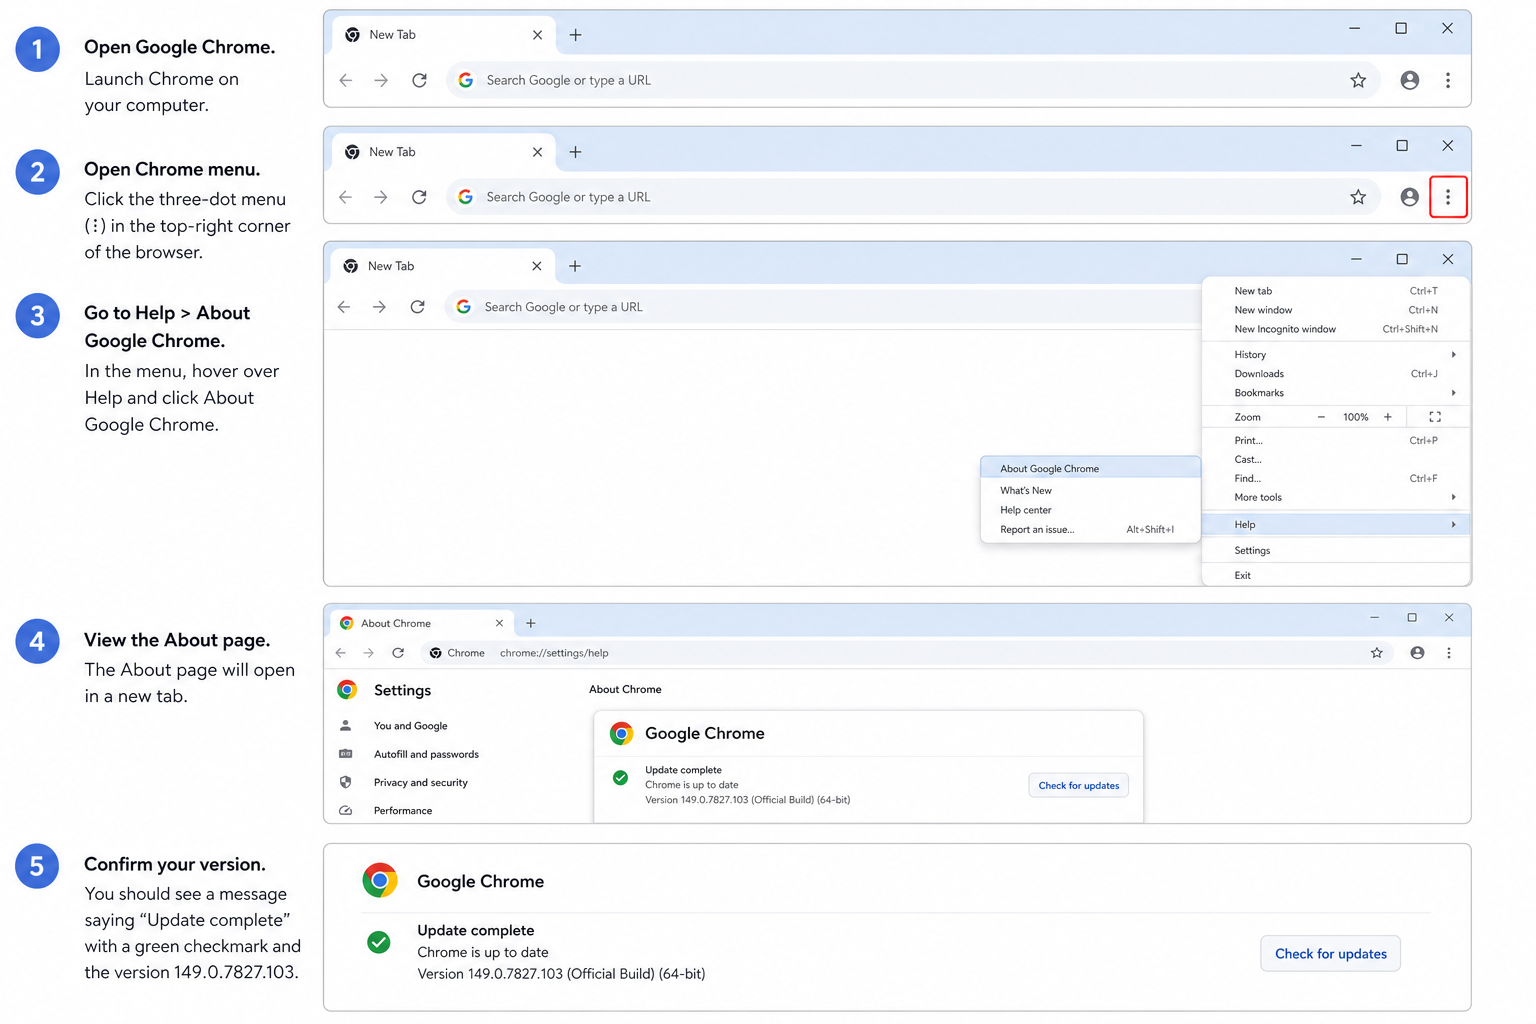
Task: Choose Print... in the Chrome menu
Action: (x=1337, y=440)
